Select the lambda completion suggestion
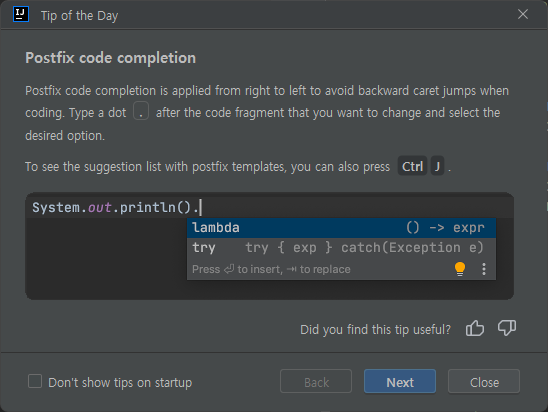 pyautogui.click(x=341, y=228)
